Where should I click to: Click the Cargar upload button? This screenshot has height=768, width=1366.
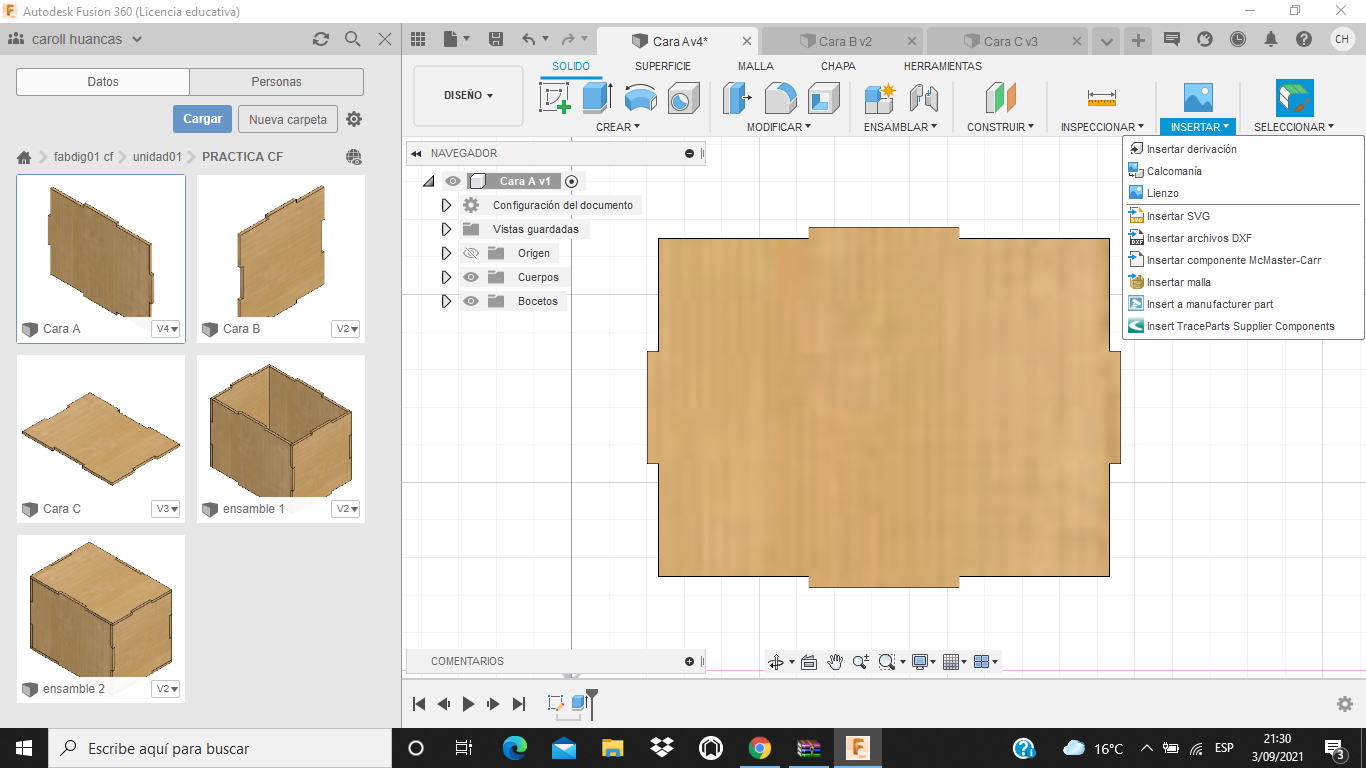202,119
